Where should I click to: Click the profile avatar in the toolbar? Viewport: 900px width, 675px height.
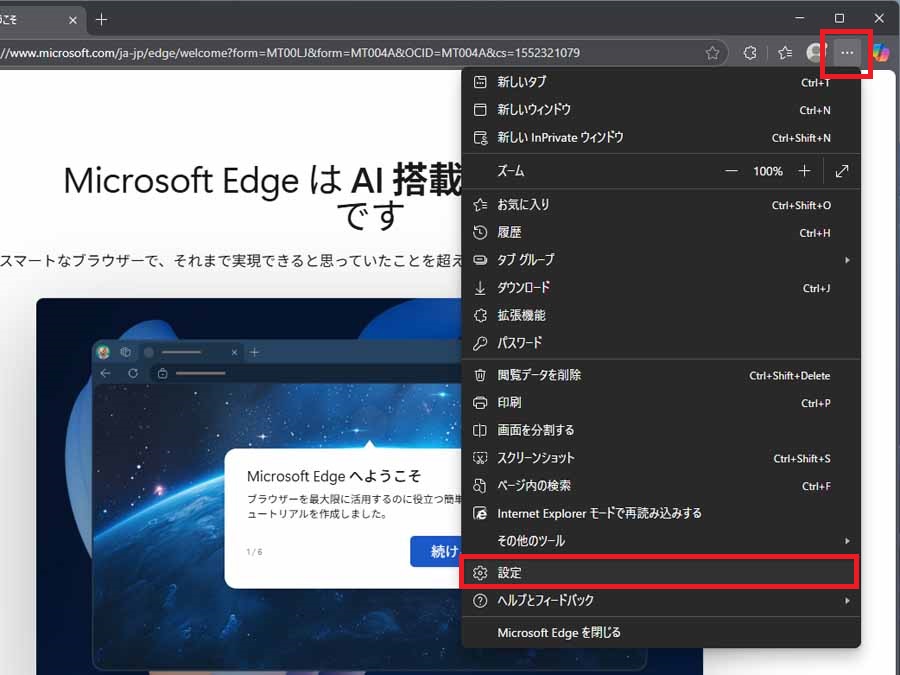click(x=816, y=53)
